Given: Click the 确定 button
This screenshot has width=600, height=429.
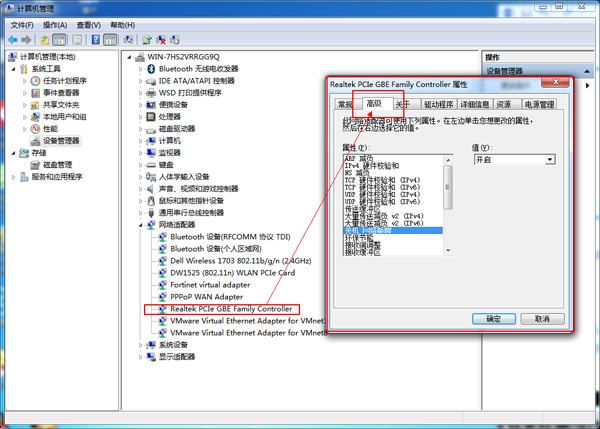Looking at the screenshot, I should [x=493, y=318].
